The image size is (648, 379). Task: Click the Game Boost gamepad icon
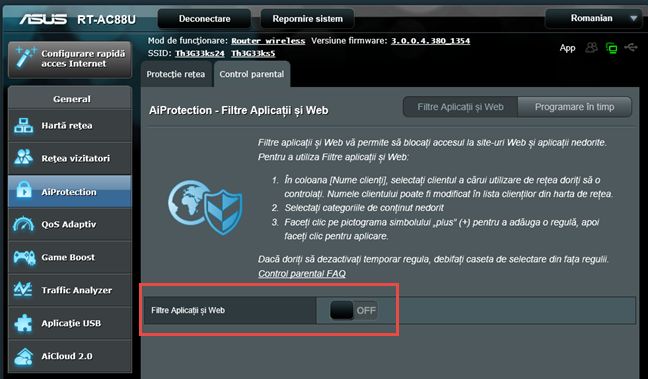click(24, 257)
